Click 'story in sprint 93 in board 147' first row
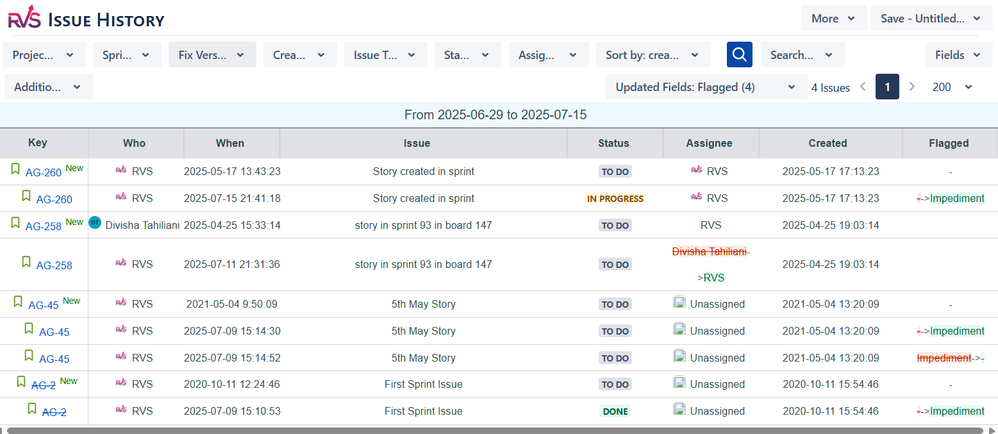Screen dimensions: 998x434 (423, 225)
